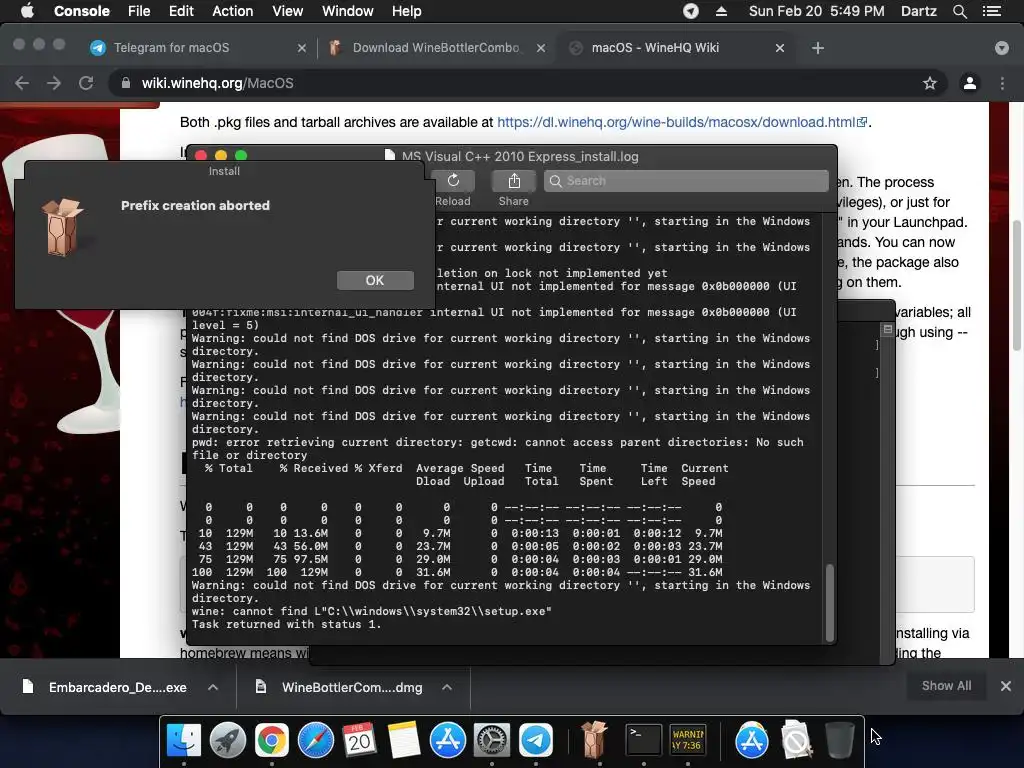Open the App Store icon beside Notes
Image resolution: width=1024 pixels, height=768 pixels.
coord(447,740)
